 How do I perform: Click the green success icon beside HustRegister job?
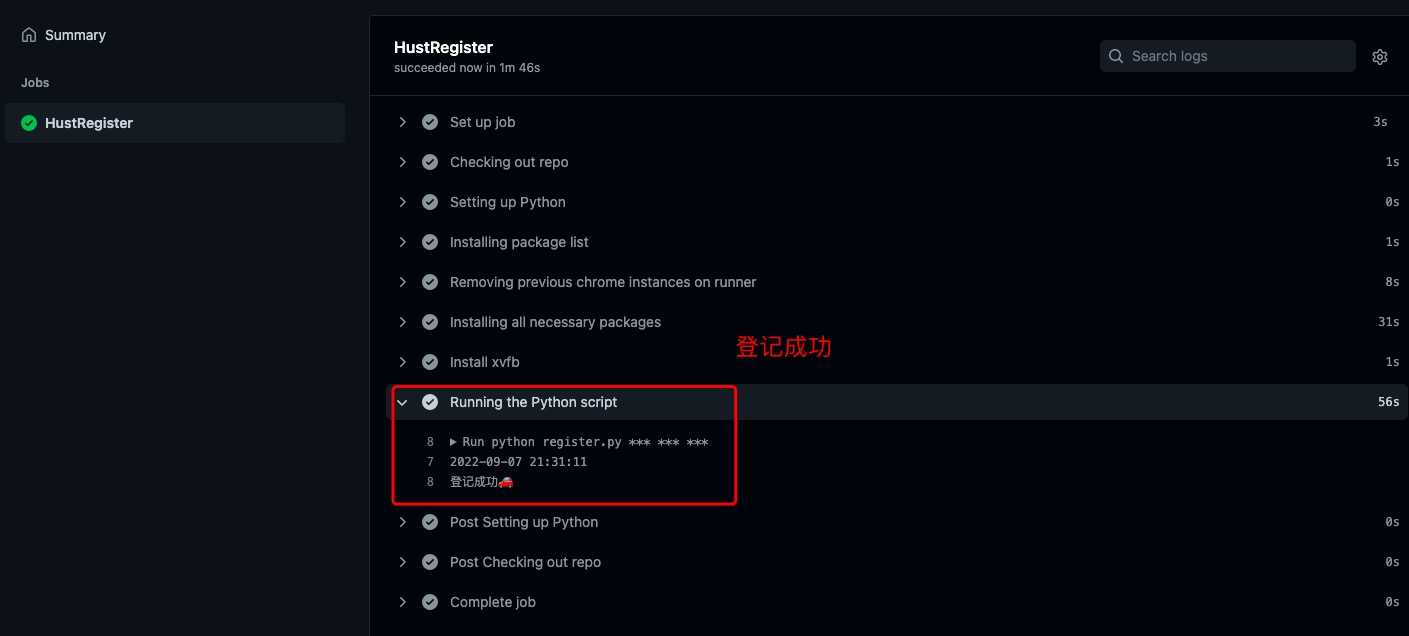[x=29, y=122]
